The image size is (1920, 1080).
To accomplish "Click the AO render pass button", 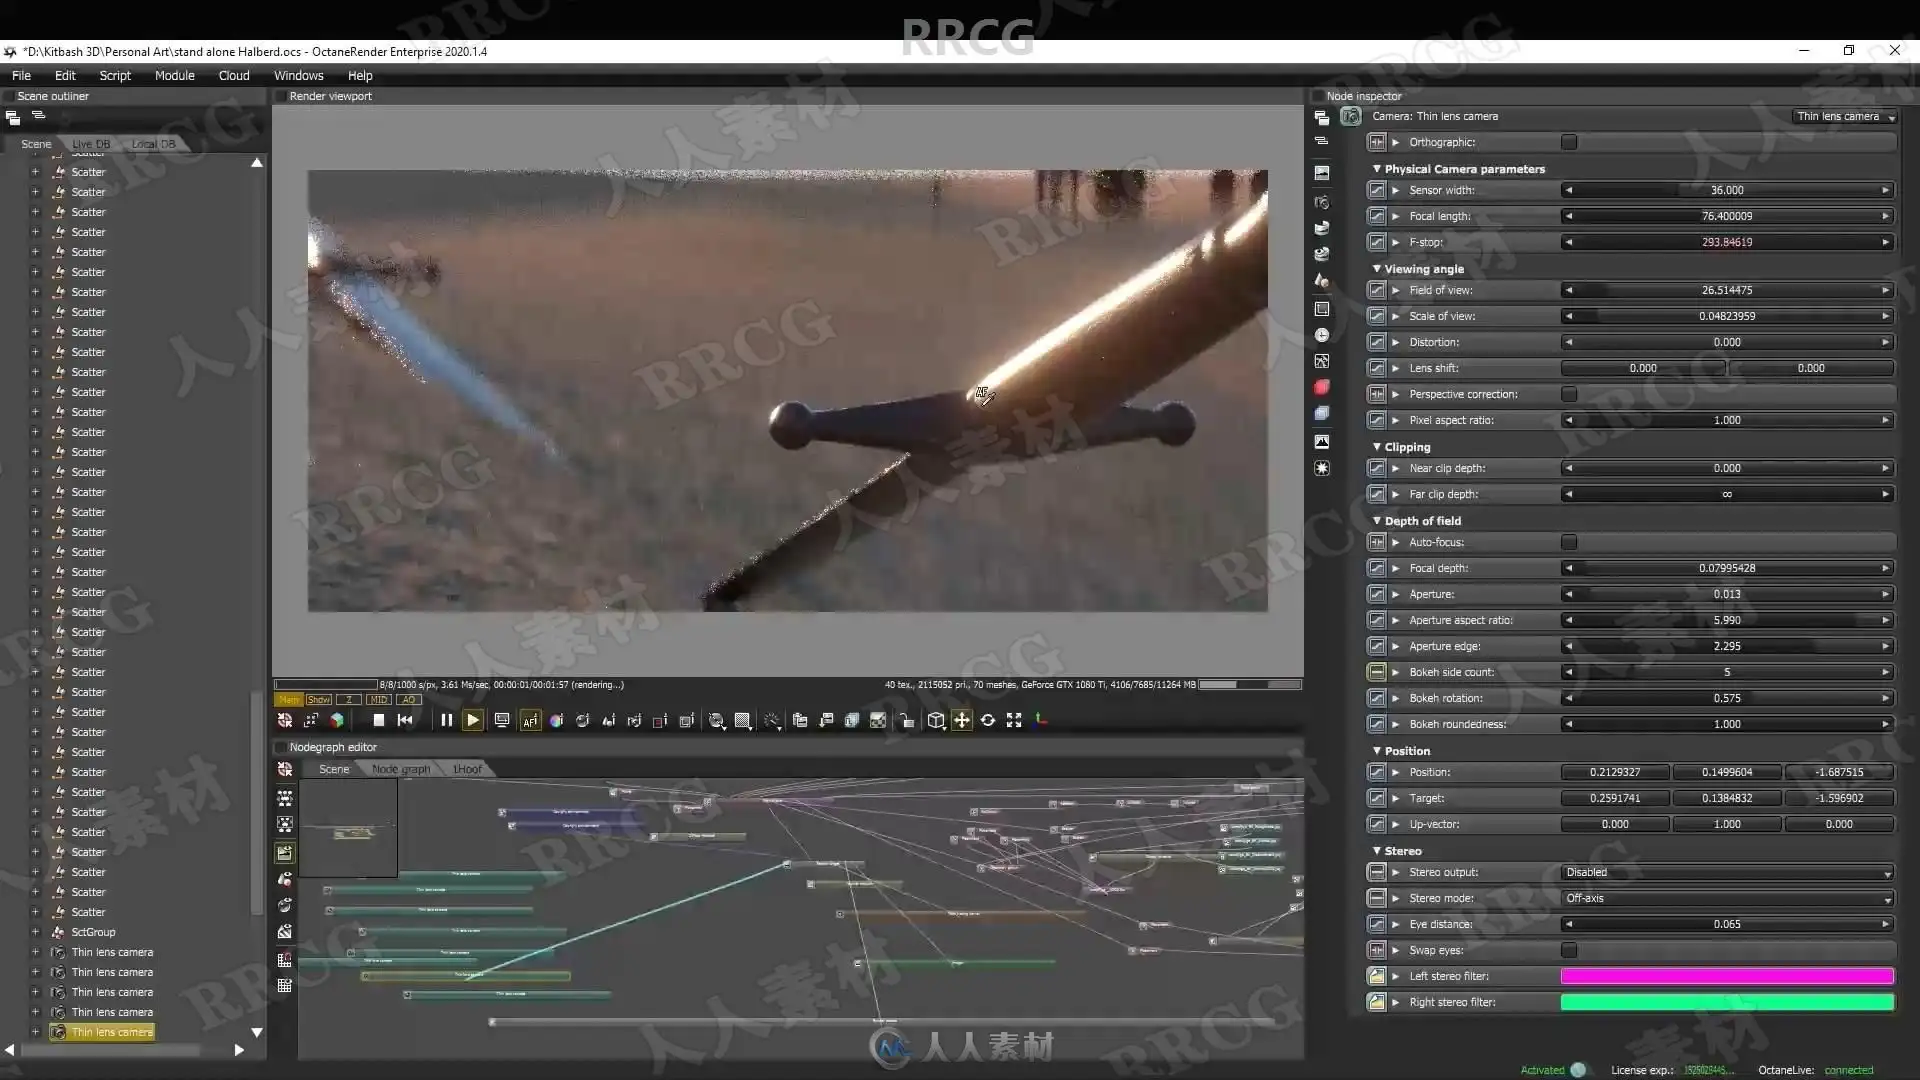I will [x=409, y=699].
